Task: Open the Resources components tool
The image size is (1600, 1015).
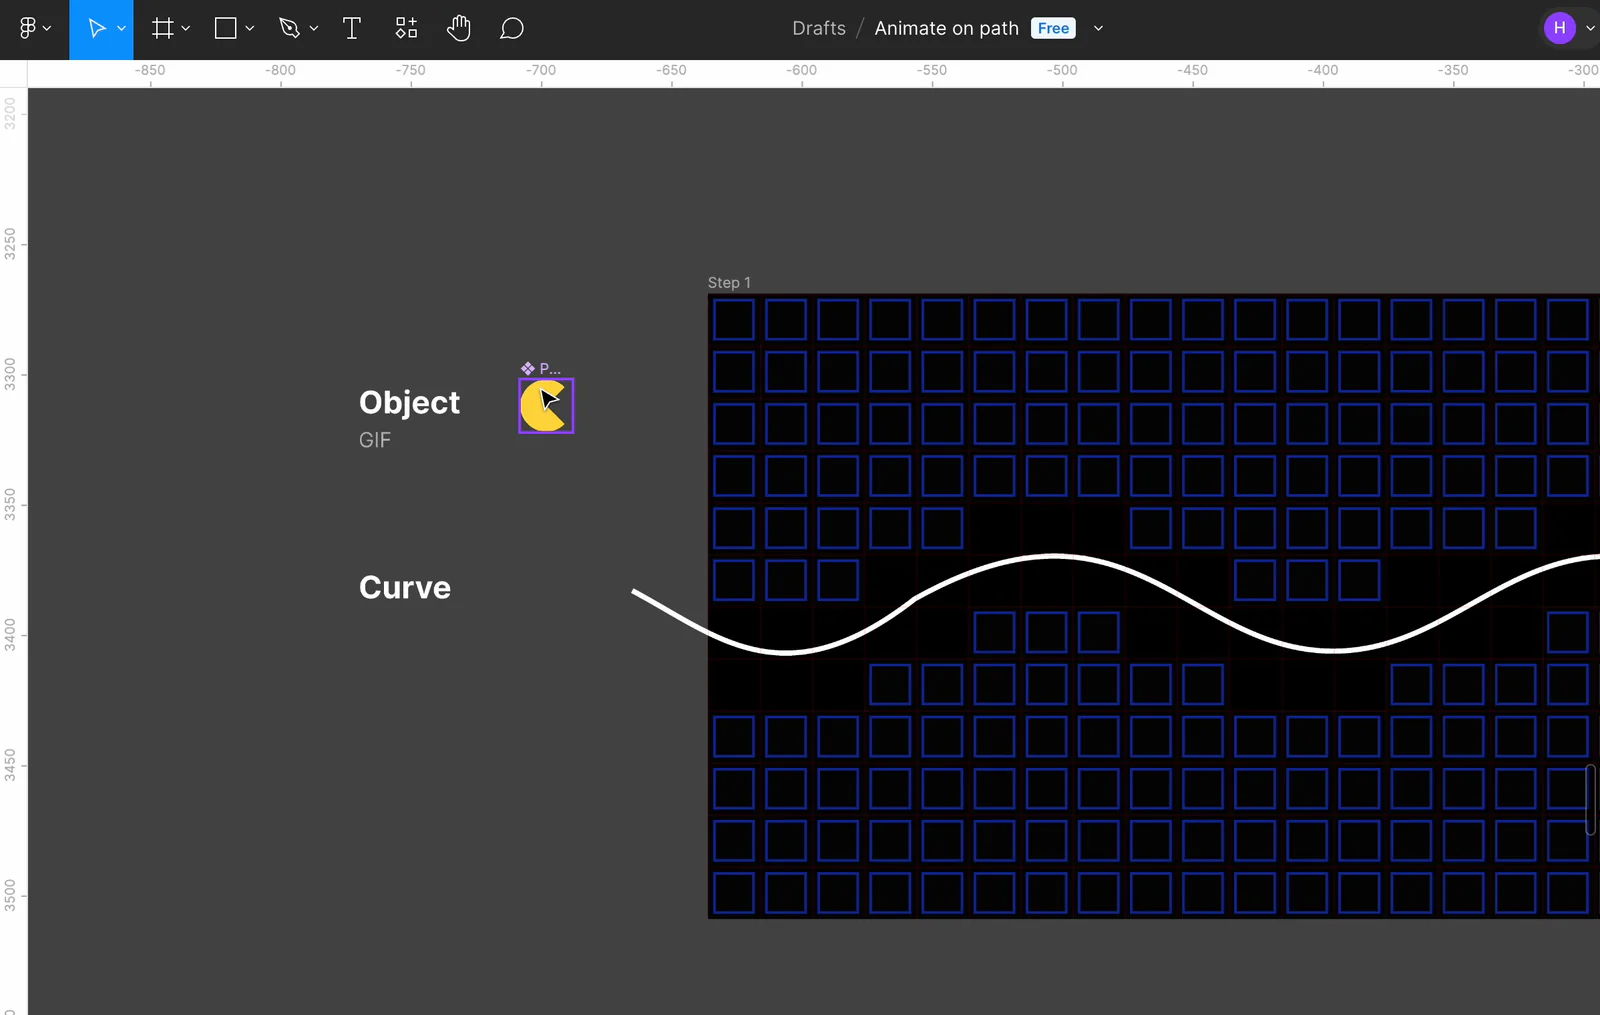Action: 406,29
